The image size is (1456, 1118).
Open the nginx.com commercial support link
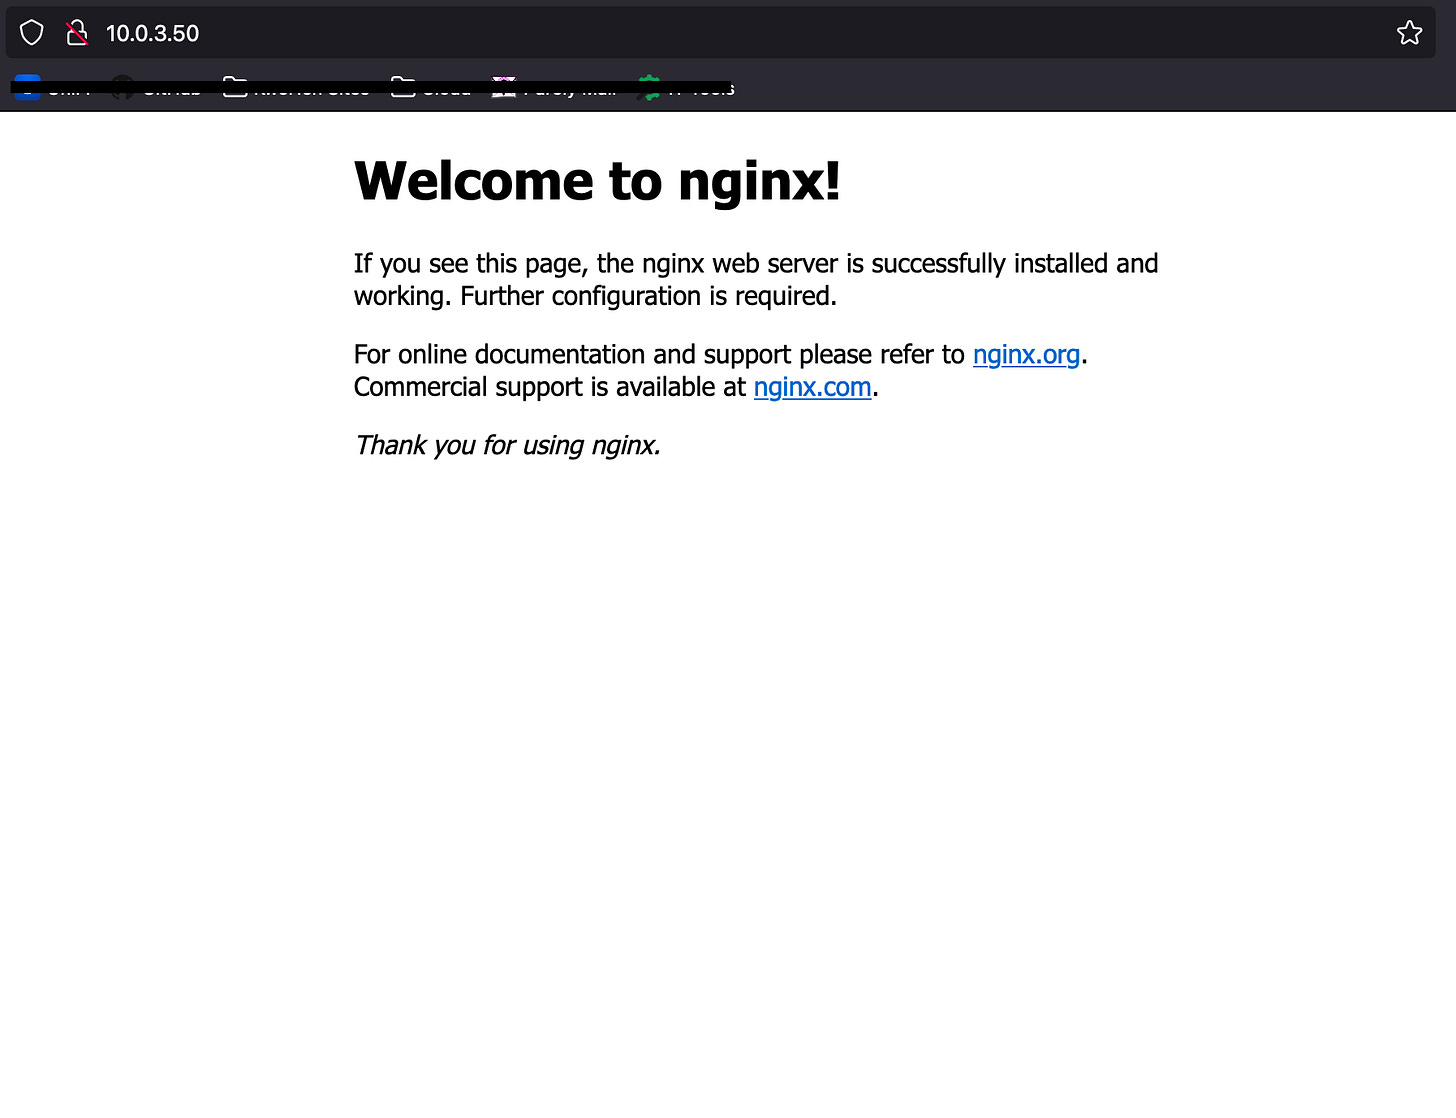[812, 387]
